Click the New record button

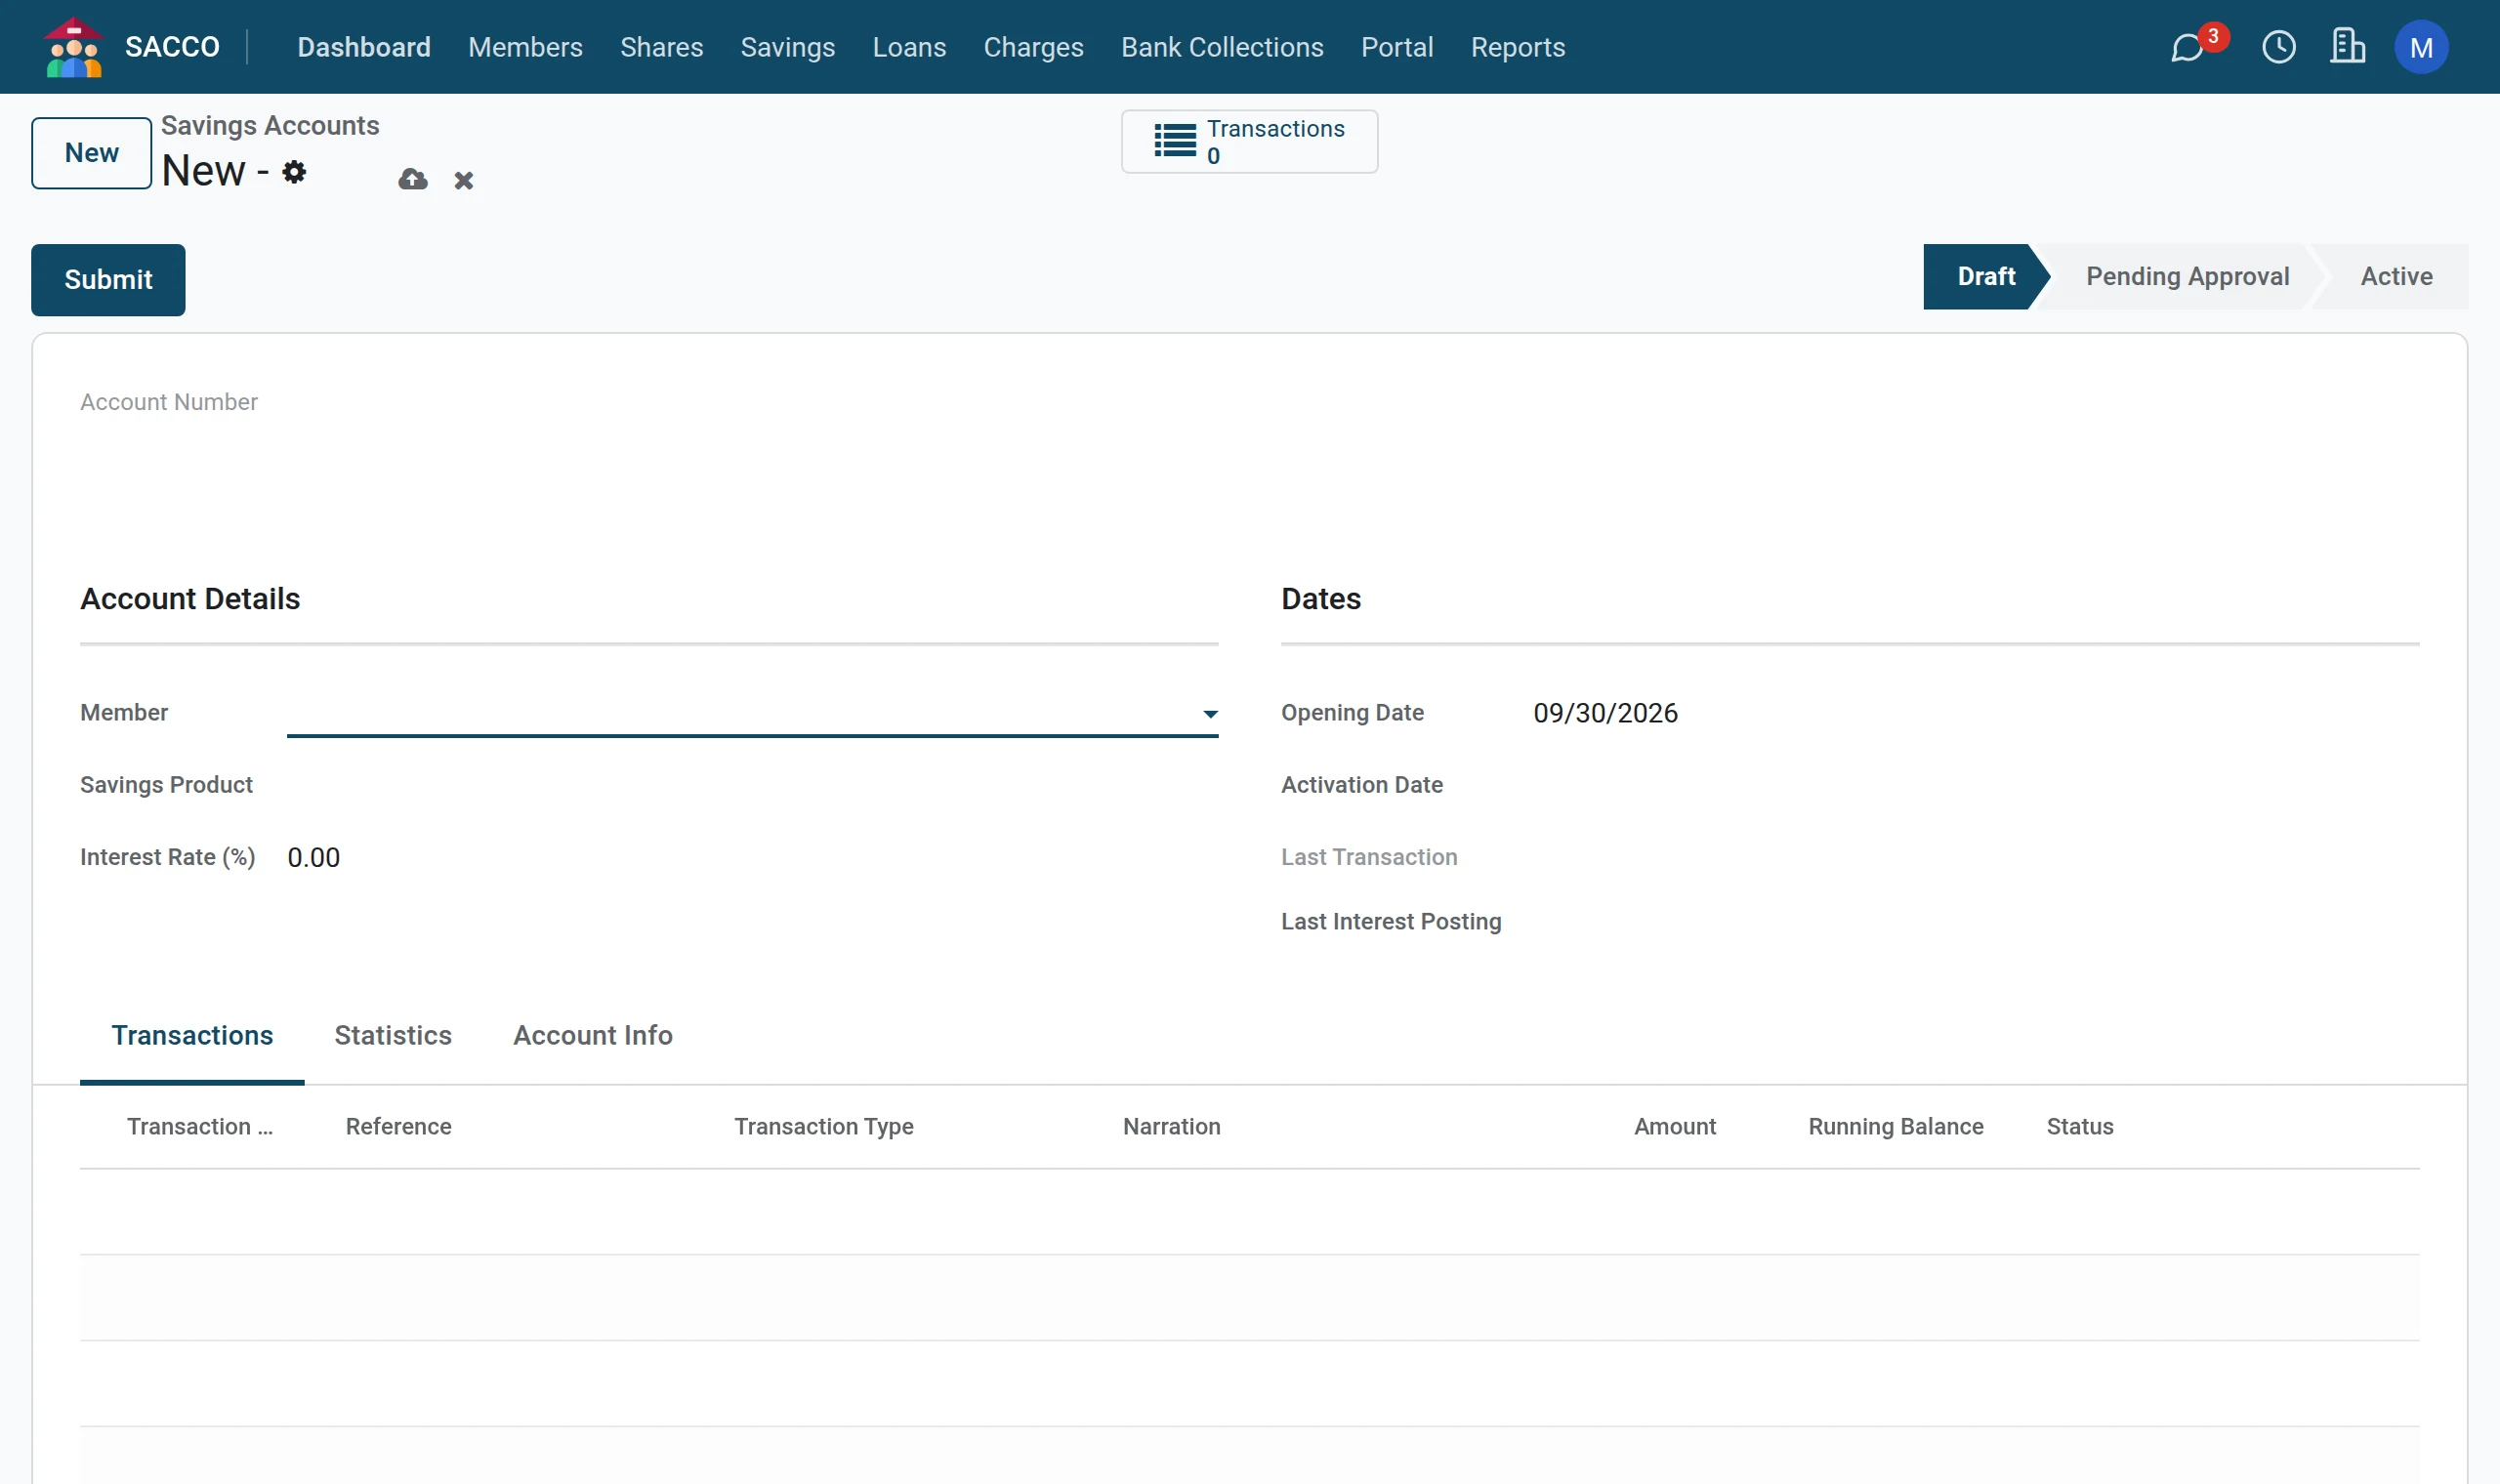[92, 153]
